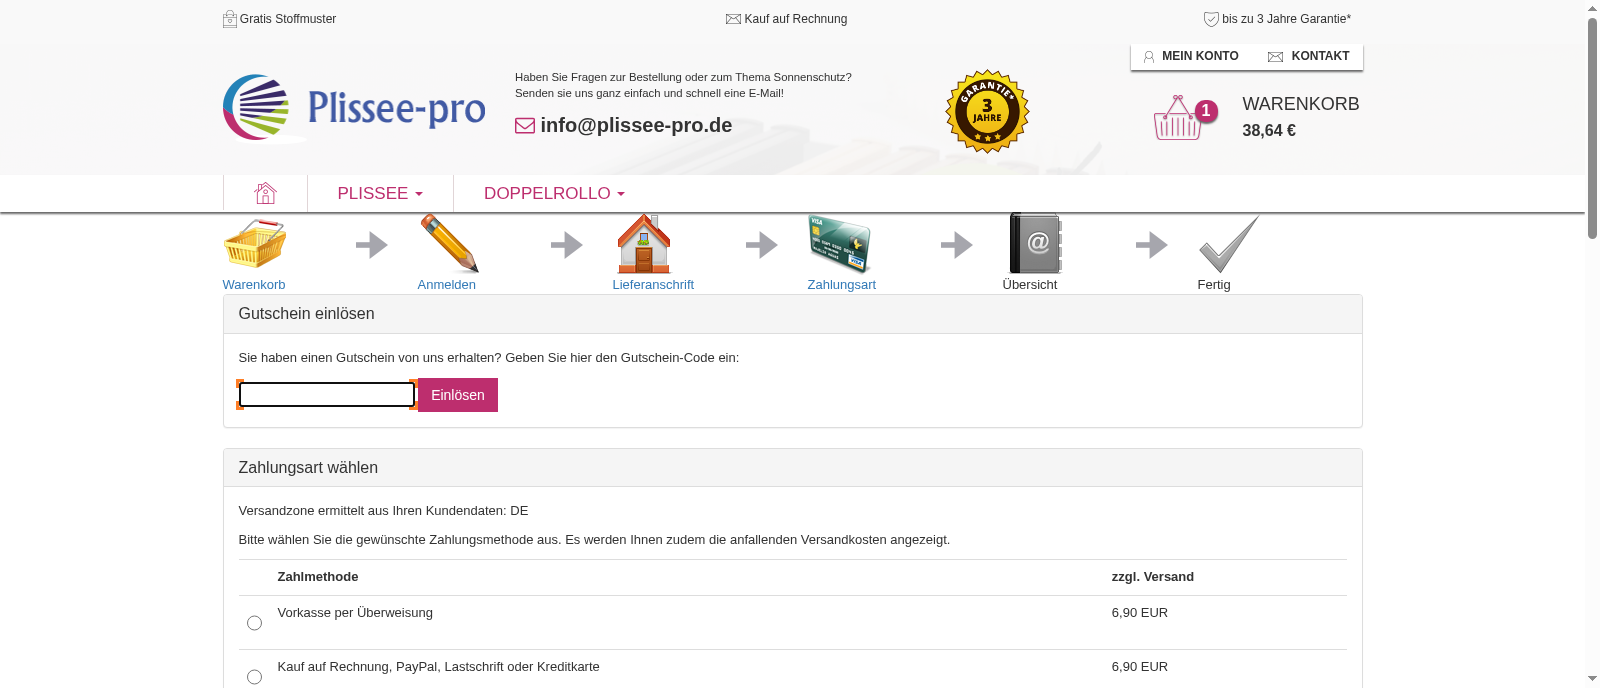Click the Zahlungsart wählen panel heading
Screen dimensions: 1600x688
[x=308, y=468]
